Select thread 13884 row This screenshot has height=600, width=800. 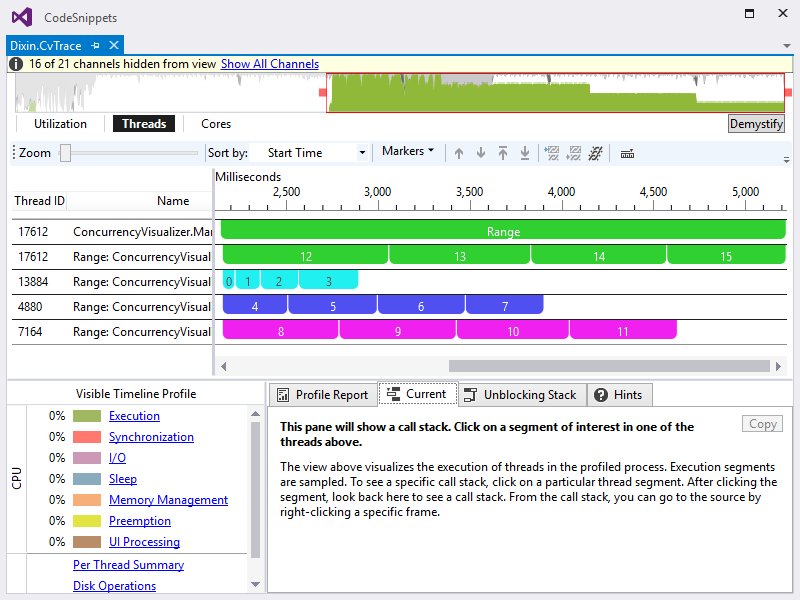112,282
